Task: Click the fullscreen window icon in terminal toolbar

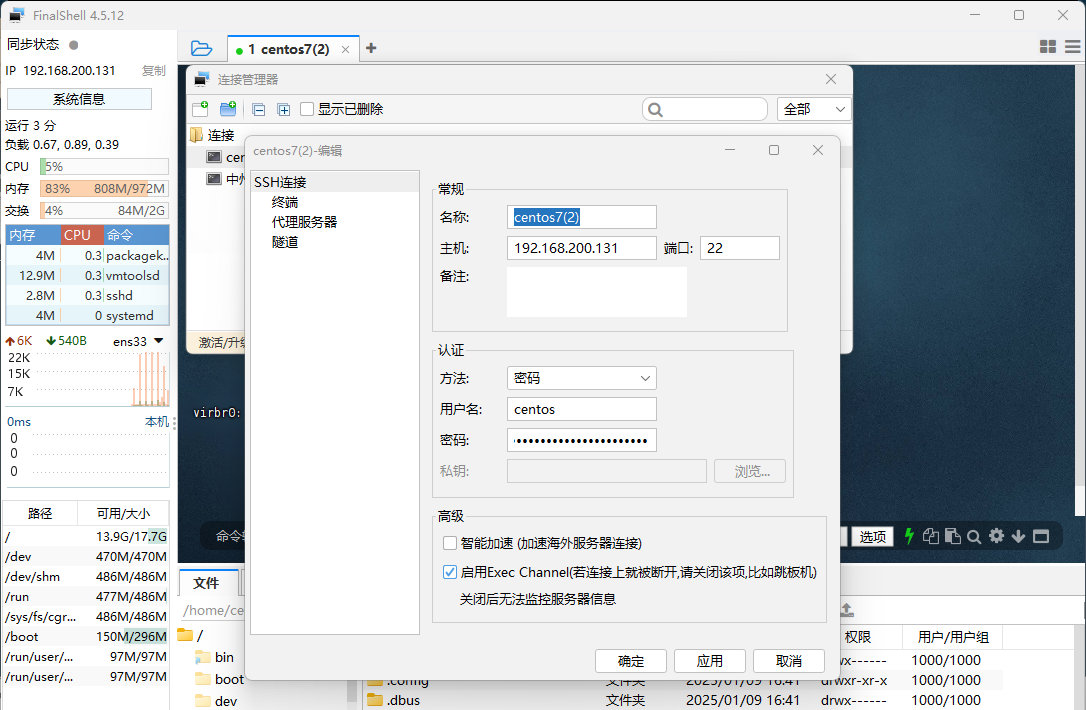Action: 1041,536
